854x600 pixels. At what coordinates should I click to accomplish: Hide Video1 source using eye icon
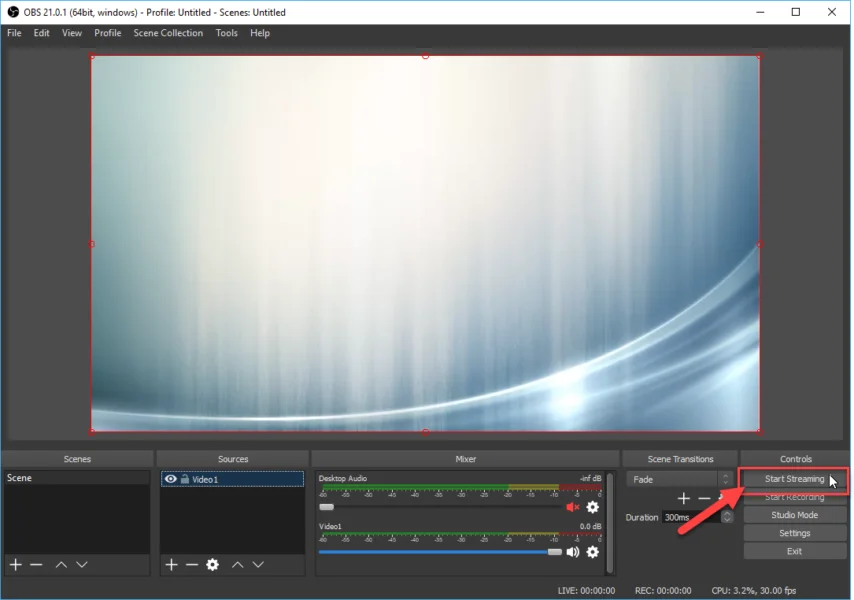point(171,480)
